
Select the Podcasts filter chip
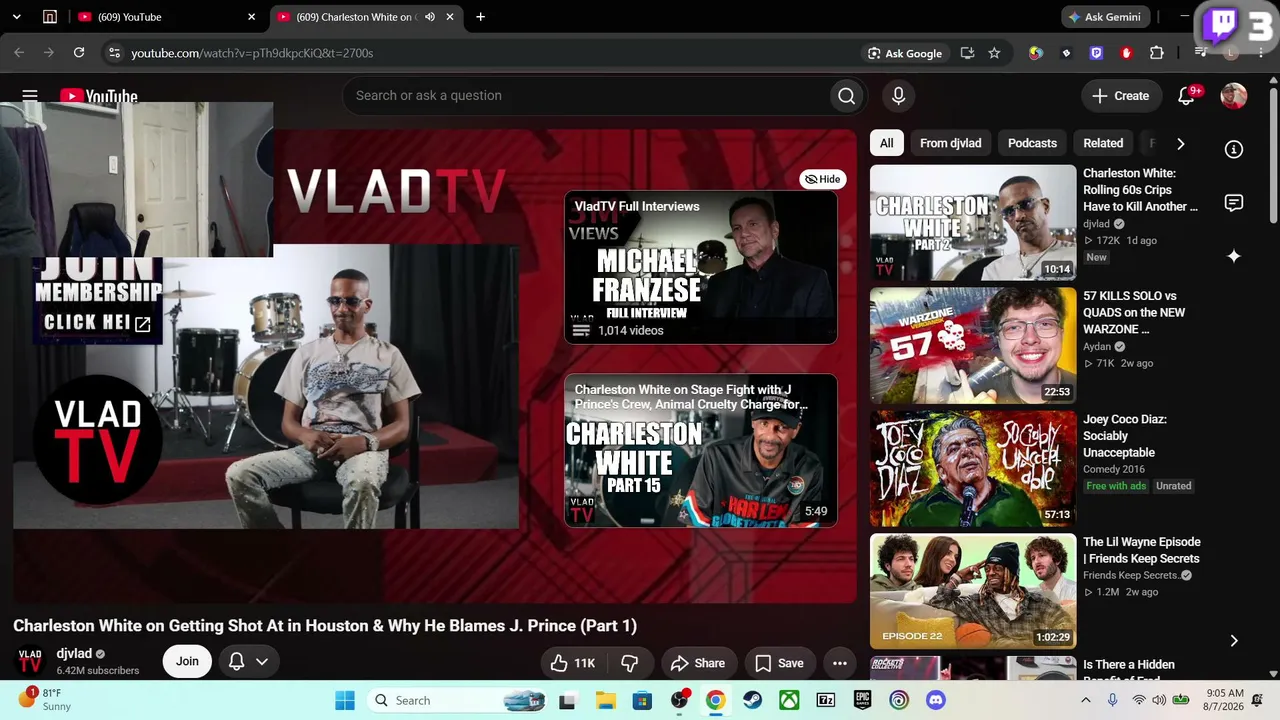tap(1032, 143)
